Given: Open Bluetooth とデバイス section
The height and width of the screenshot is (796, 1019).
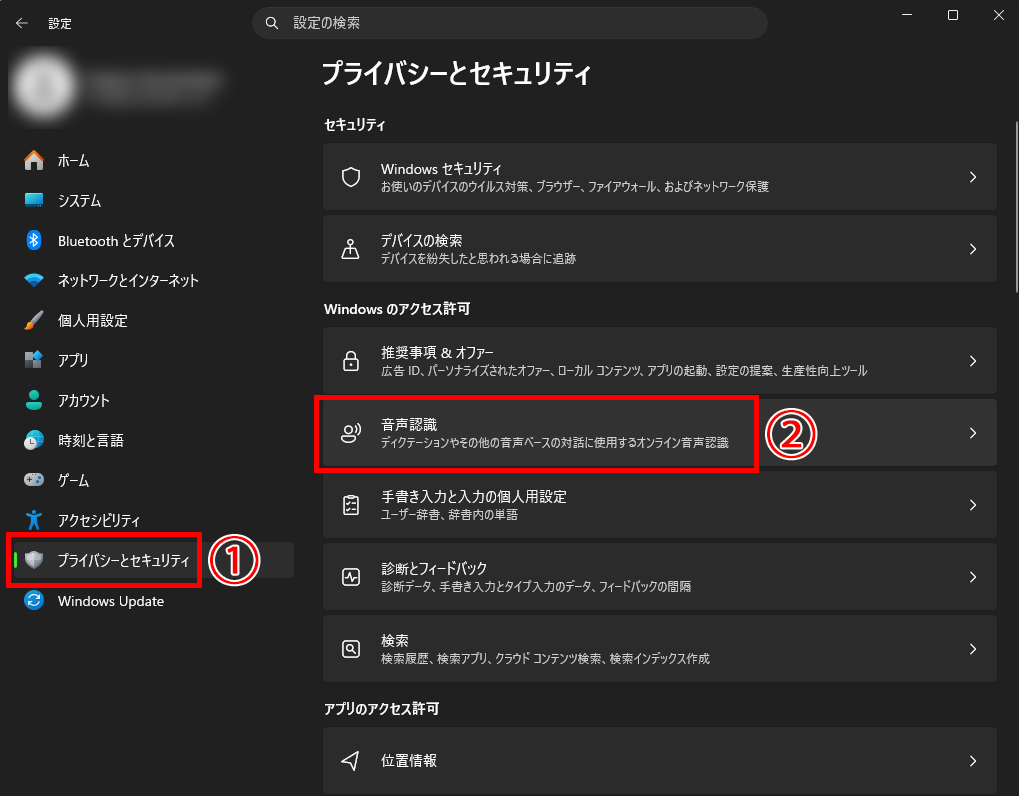Looking at the screenshot, I should [151, 240].
